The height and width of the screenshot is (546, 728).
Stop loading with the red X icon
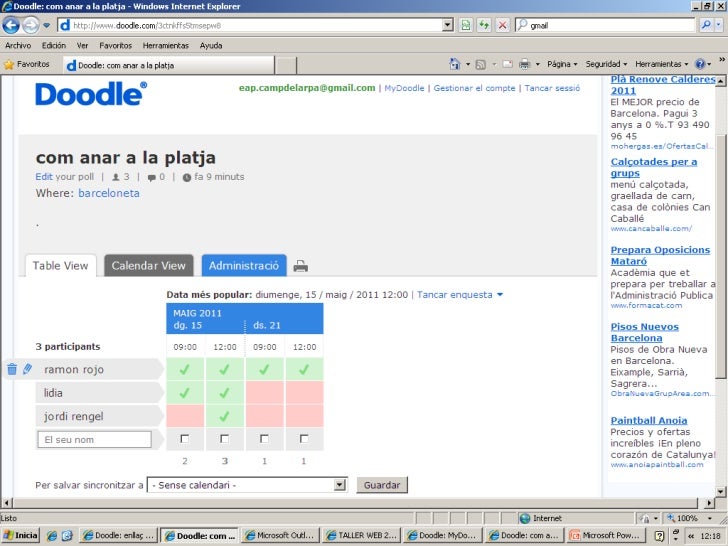point(502,25)
